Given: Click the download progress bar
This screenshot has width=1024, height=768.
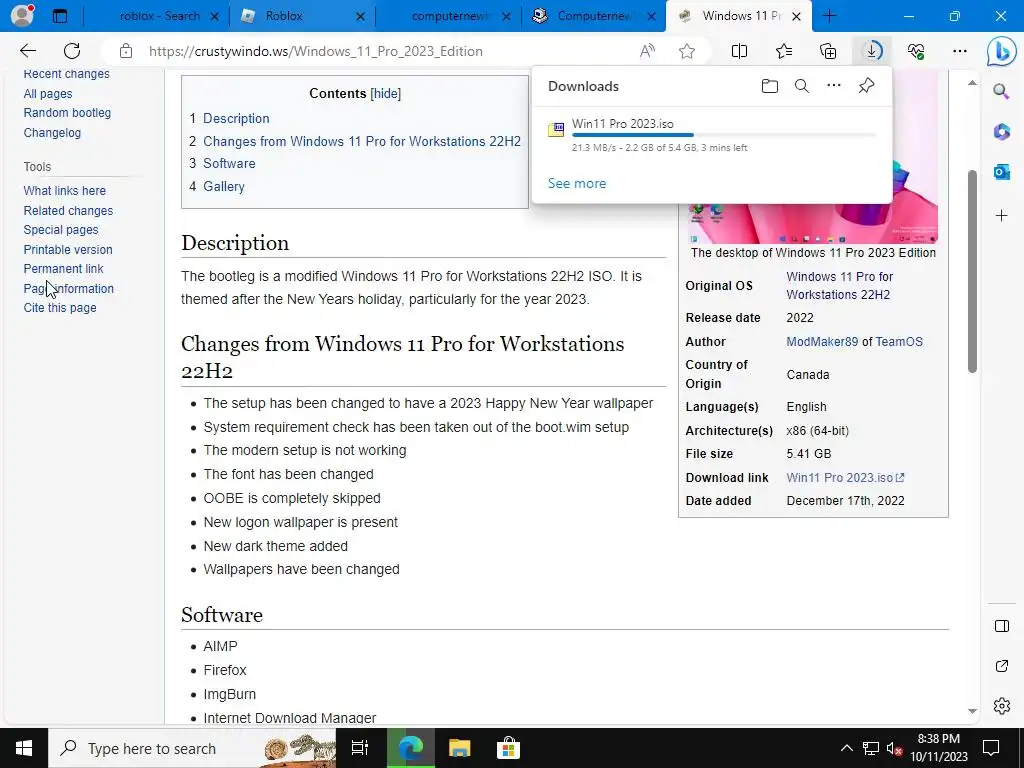Looking at the screenshot, I should point(724,135).
